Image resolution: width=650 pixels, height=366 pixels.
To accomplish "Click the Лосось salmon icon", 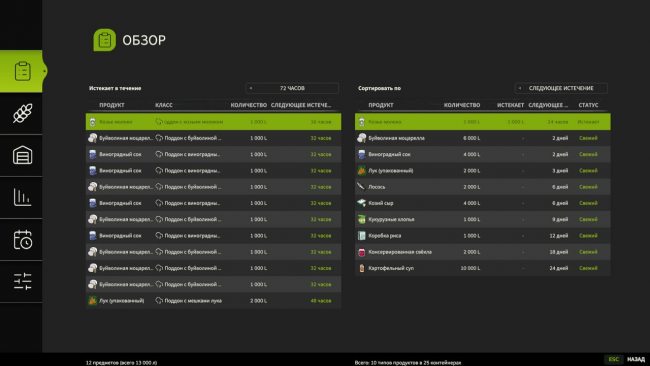I will point(361,187).
